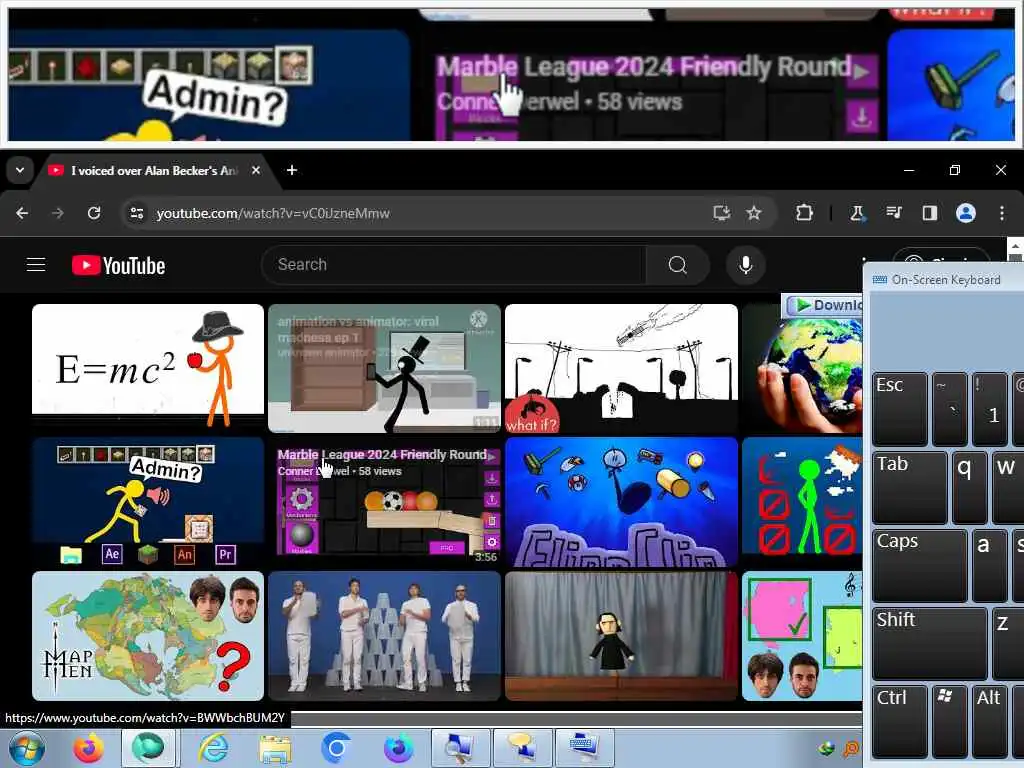1024x768 pixels.
Task: Go forward with Chrome's forward arrow
Action: click(x=57, y=213)
